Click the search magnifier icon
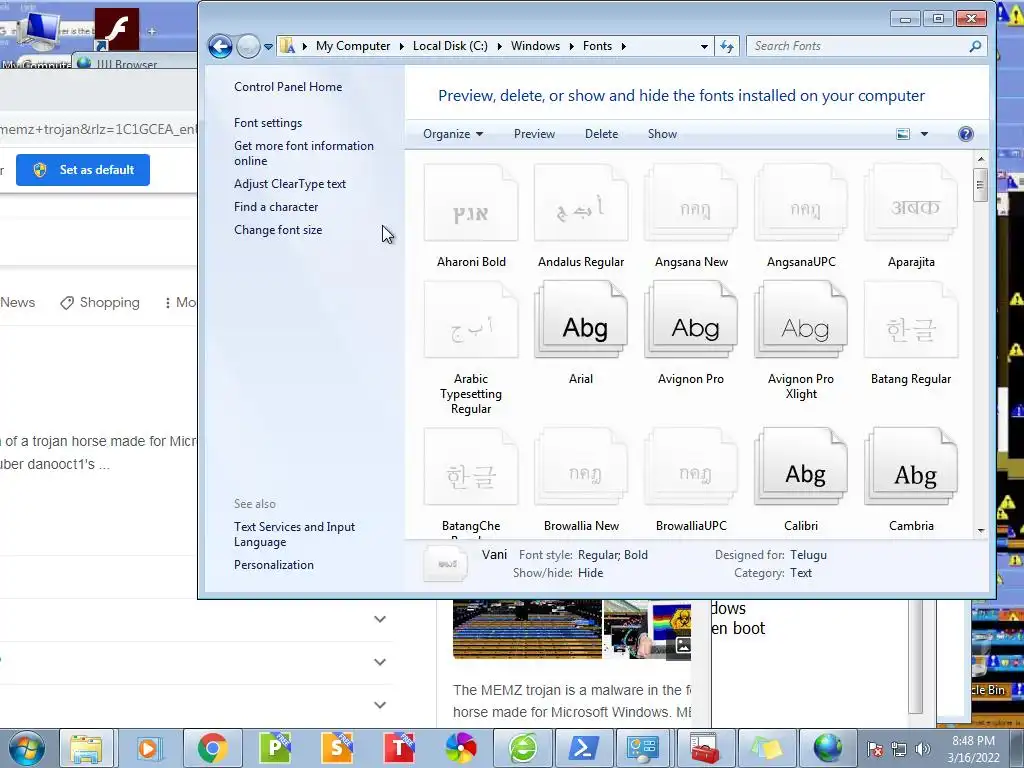Screen dimensions: 1024x768 975,46
